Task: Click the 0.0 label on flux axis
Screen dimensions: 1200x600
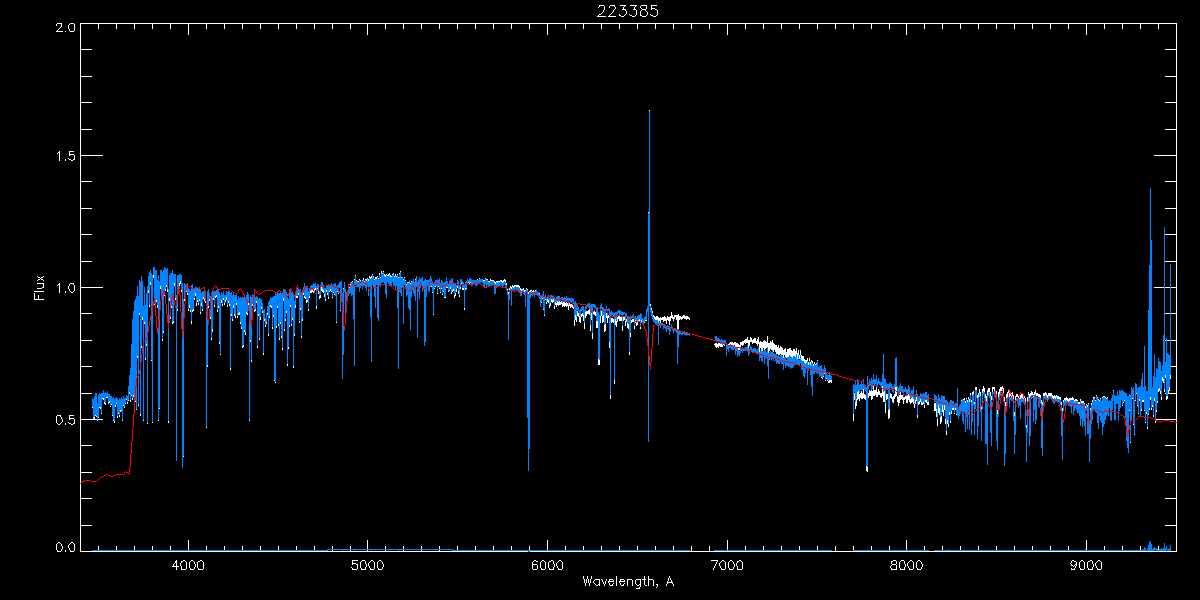Action: click(65, 547)
